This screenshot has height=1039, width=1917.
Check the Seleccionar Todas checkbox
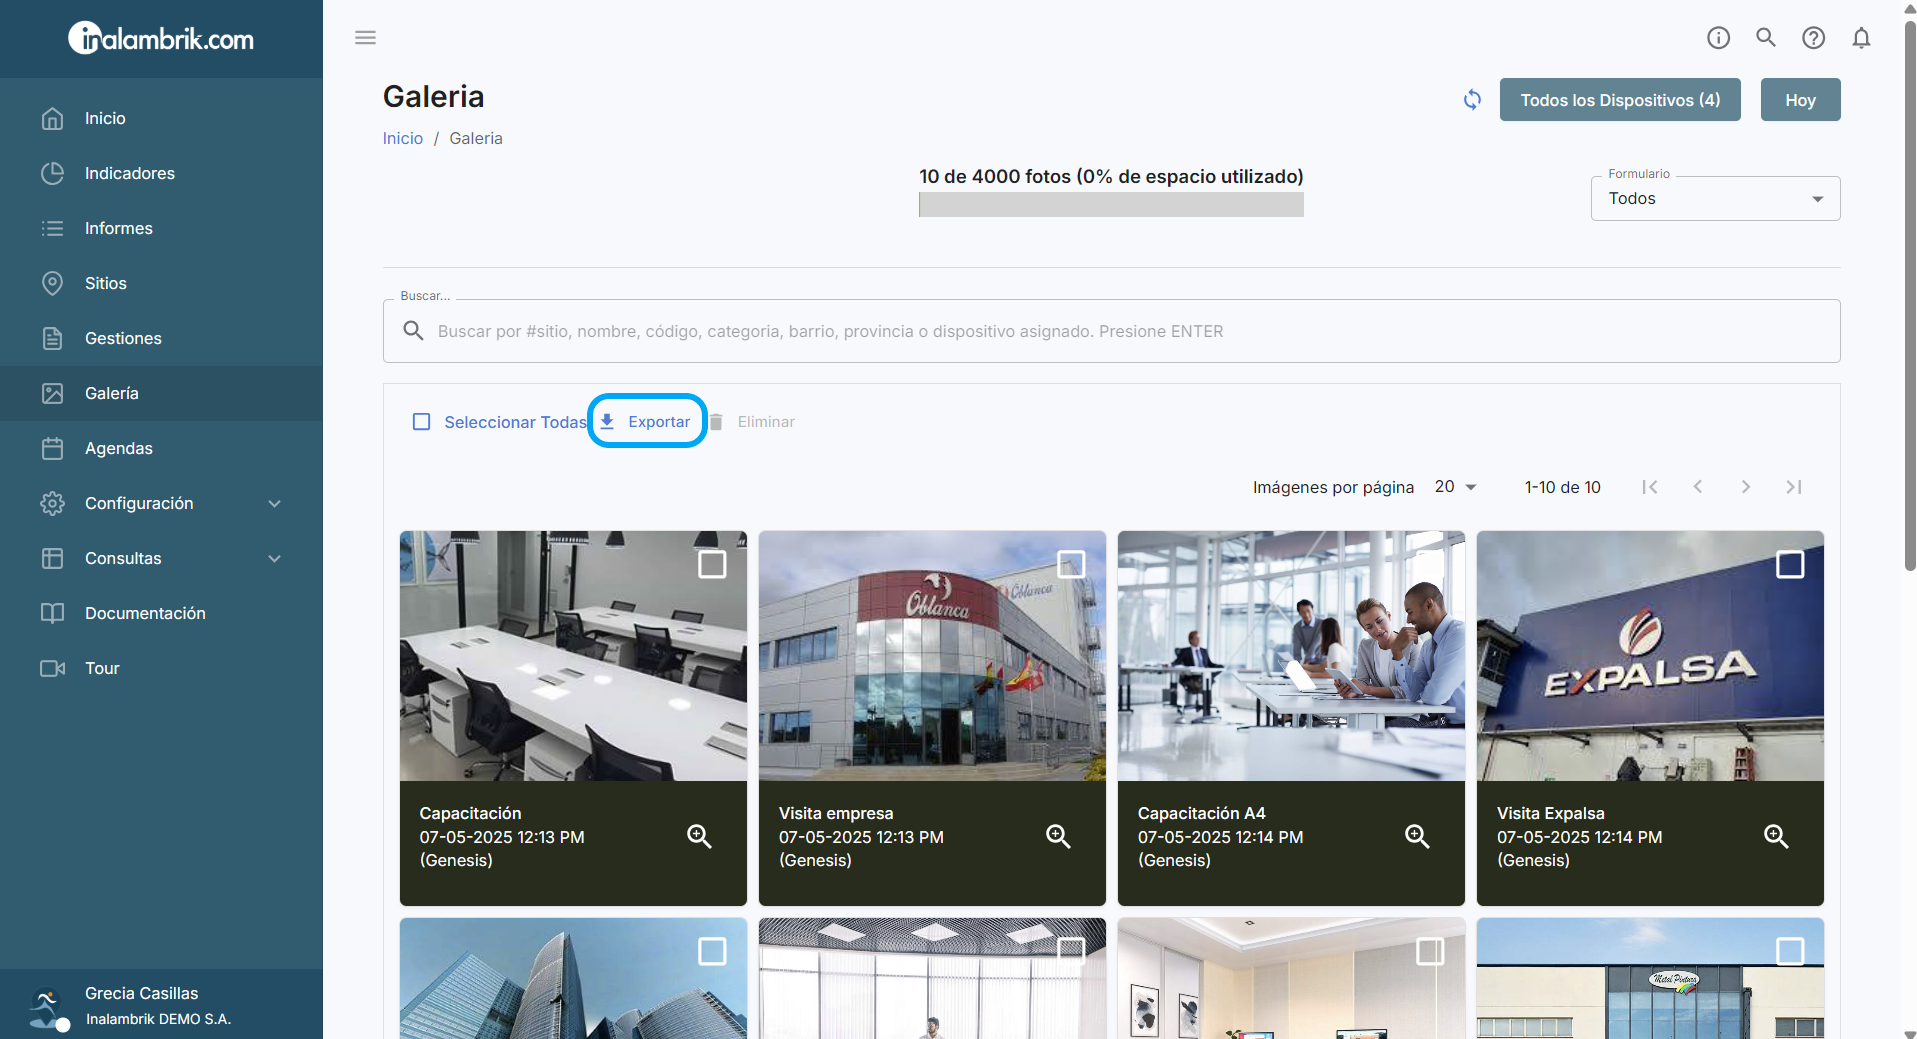[422, 422]
